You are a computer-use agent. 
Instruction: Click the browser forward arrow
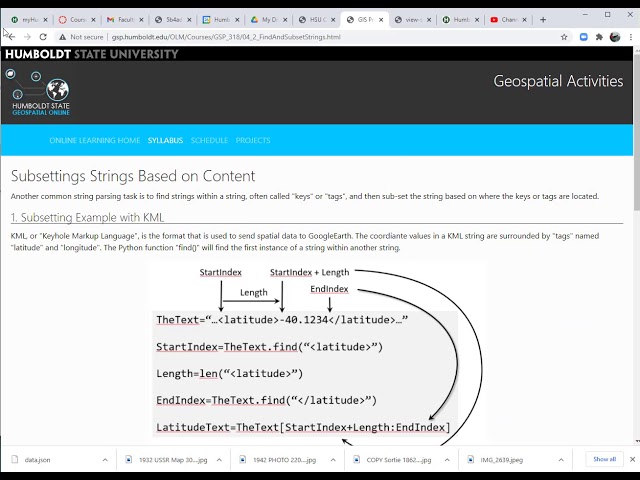27,37
